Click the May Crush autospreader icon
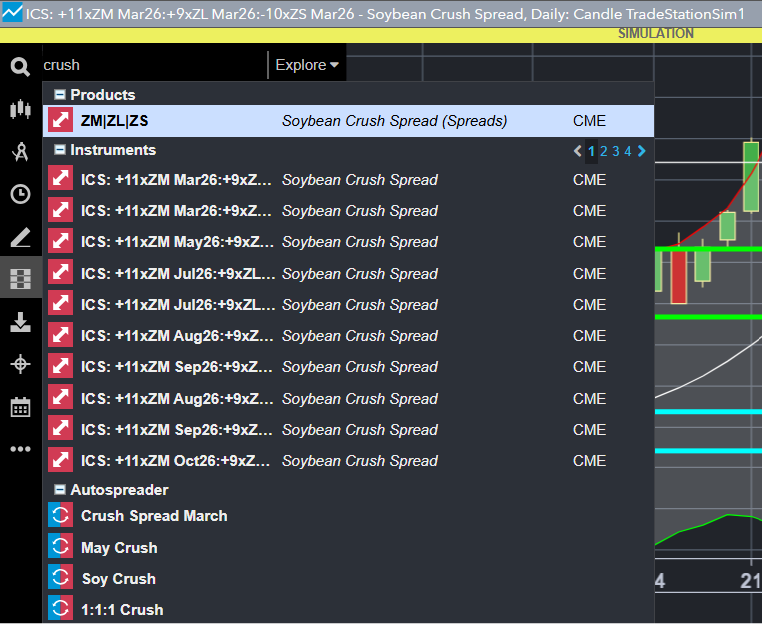 (x=60, y=547)
